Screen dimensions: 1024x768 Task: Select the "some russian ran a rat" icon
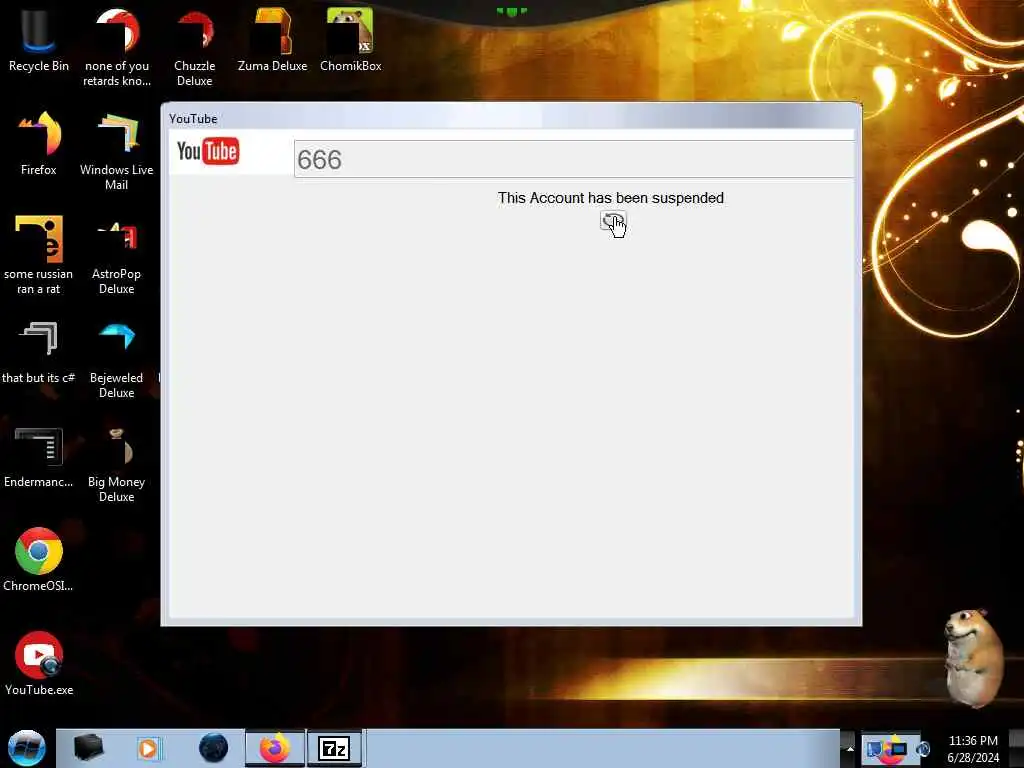pyautogui.click(x=39, y=255)
